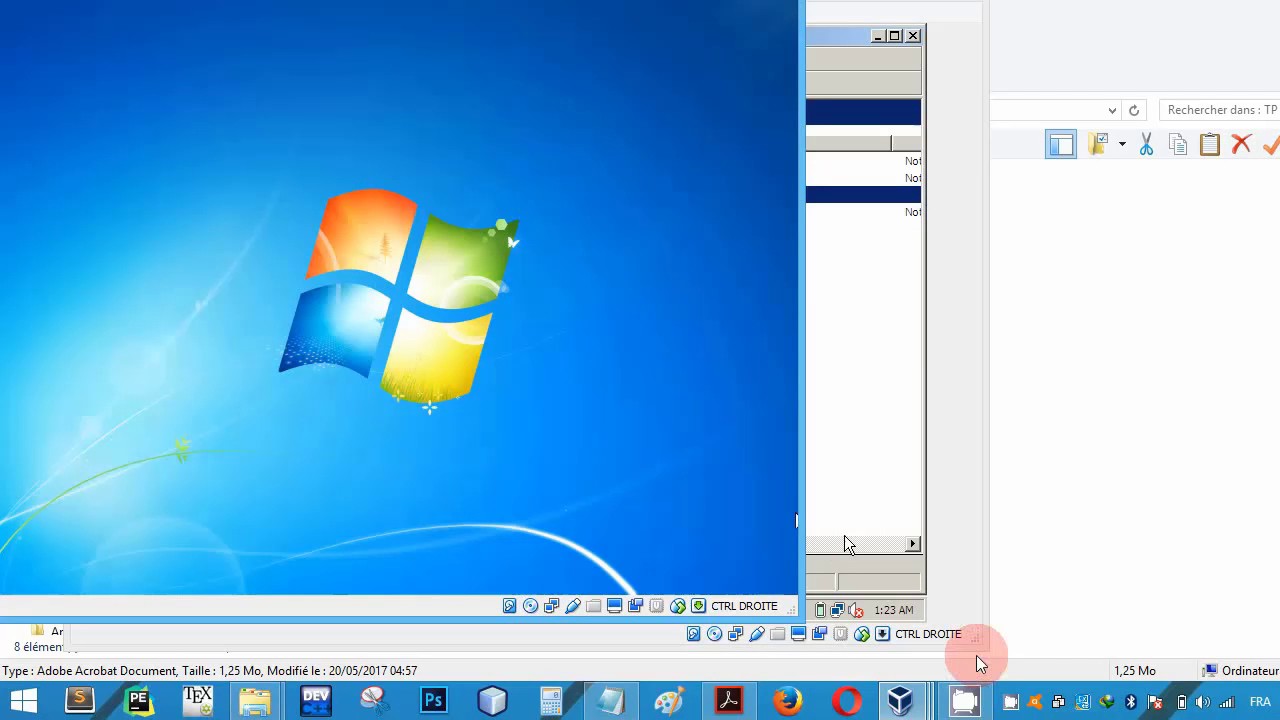Click hard disk indicator in rear VirtualBox window status bar
1280x720 pixels.
coord(694,634)
